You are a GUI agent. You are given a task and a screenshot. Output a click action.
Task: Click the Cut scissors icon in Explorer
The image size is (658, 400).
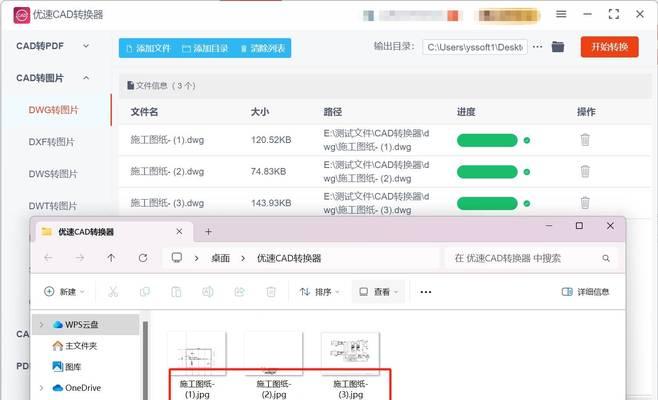(x=113, y=291)
